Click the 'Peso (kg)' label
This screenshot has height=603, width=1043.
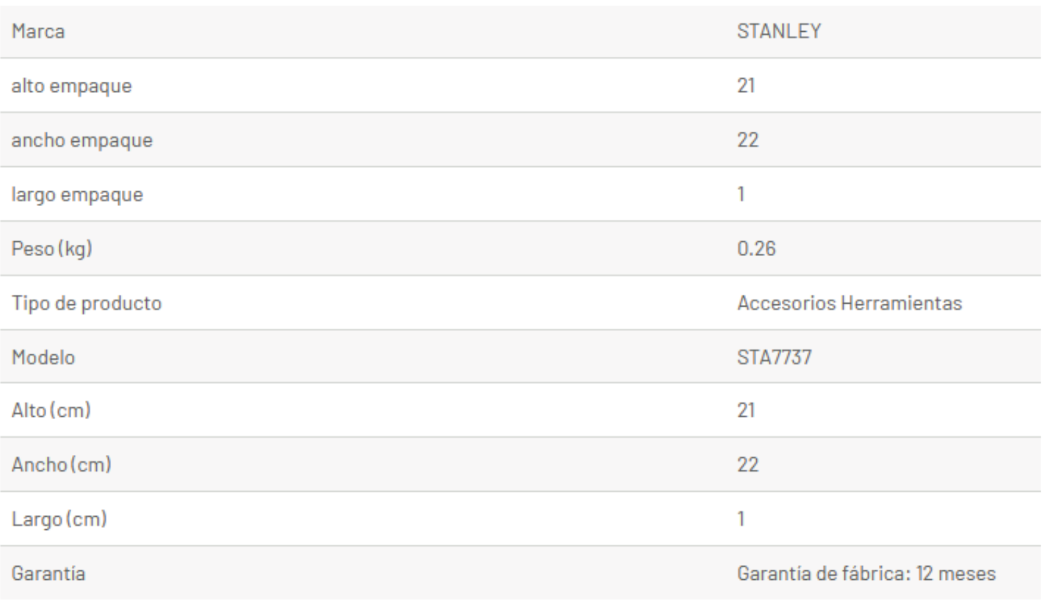coord(51,248)
